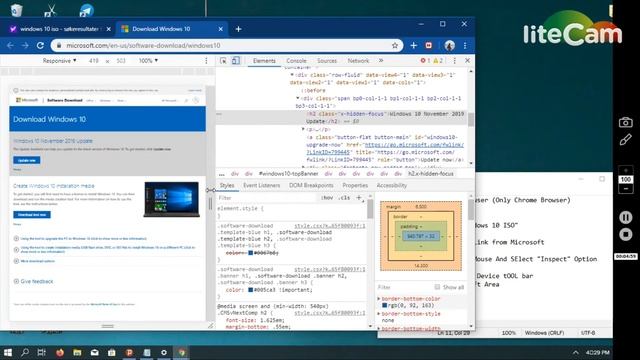Switch to the Console tab
The width and height of the screenshot is (640, 360).
click(x=296, y=61)
